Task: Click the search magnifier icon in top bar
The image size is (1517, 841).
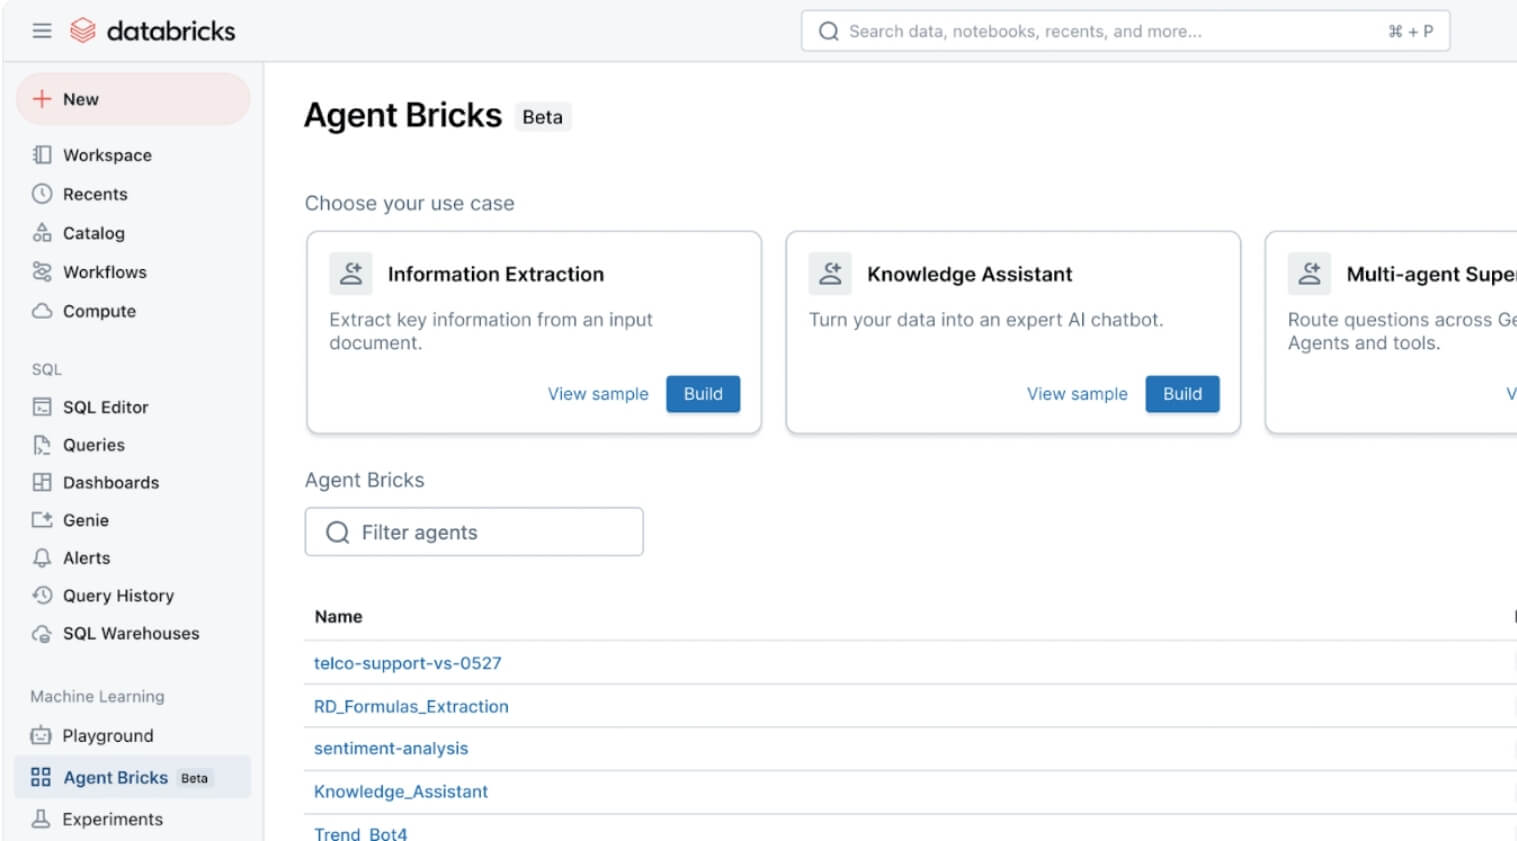Action: pos(828,31)
